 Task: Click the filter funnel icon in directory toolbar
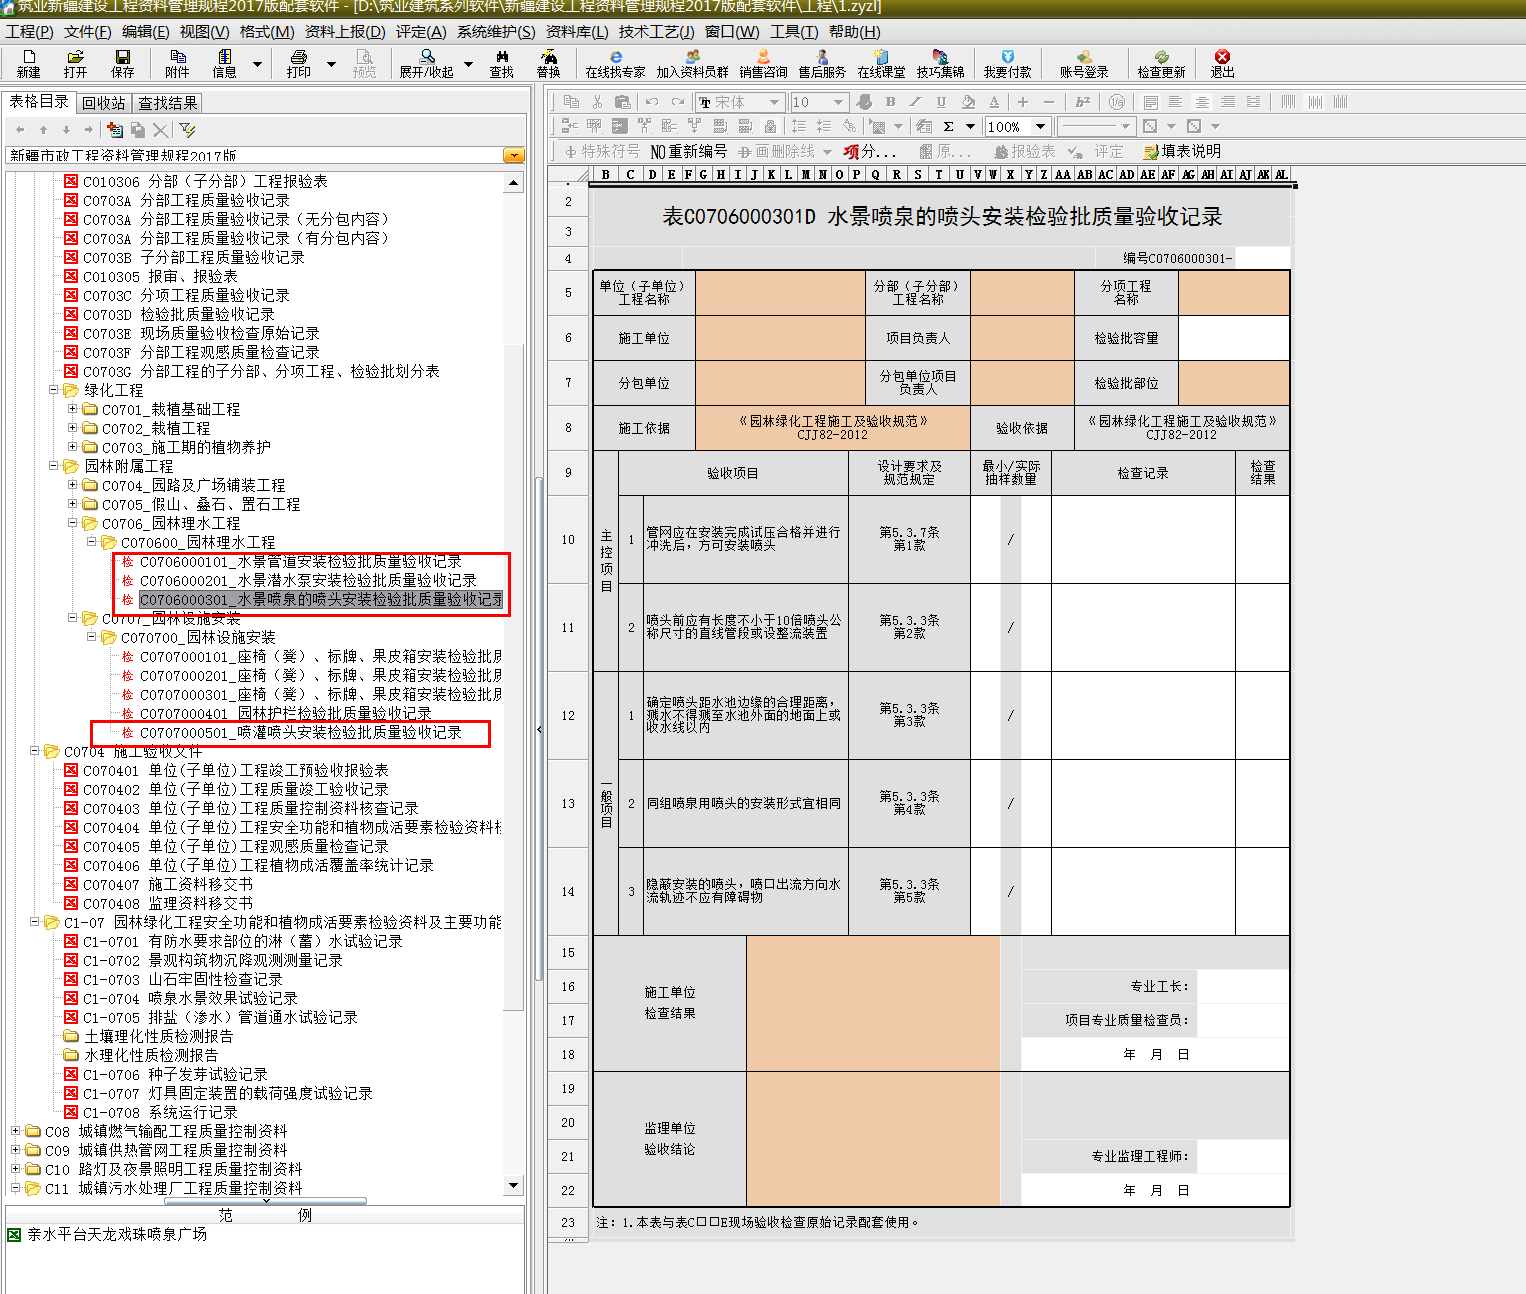click(x=187, y=130)
